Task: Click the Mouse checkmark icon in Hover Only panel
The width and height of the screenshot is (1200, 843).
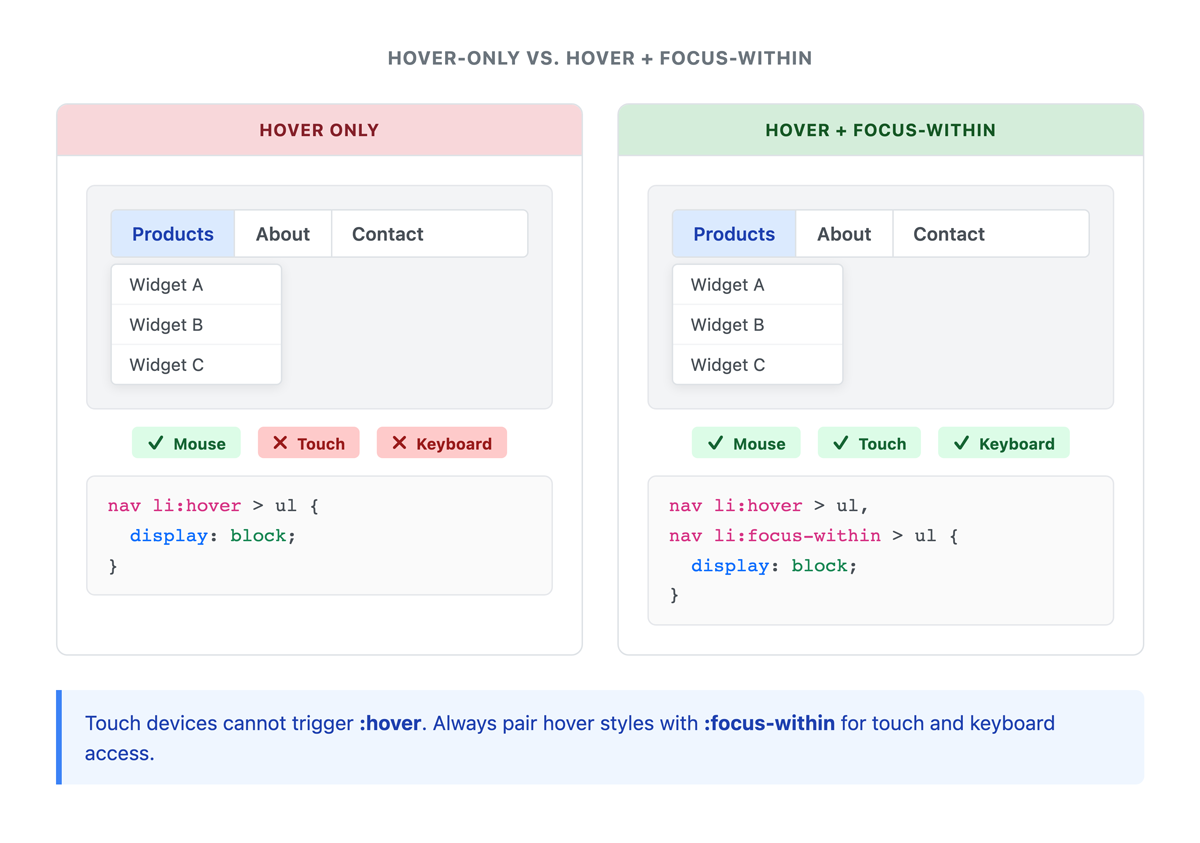Action: [x=156, y=443]
